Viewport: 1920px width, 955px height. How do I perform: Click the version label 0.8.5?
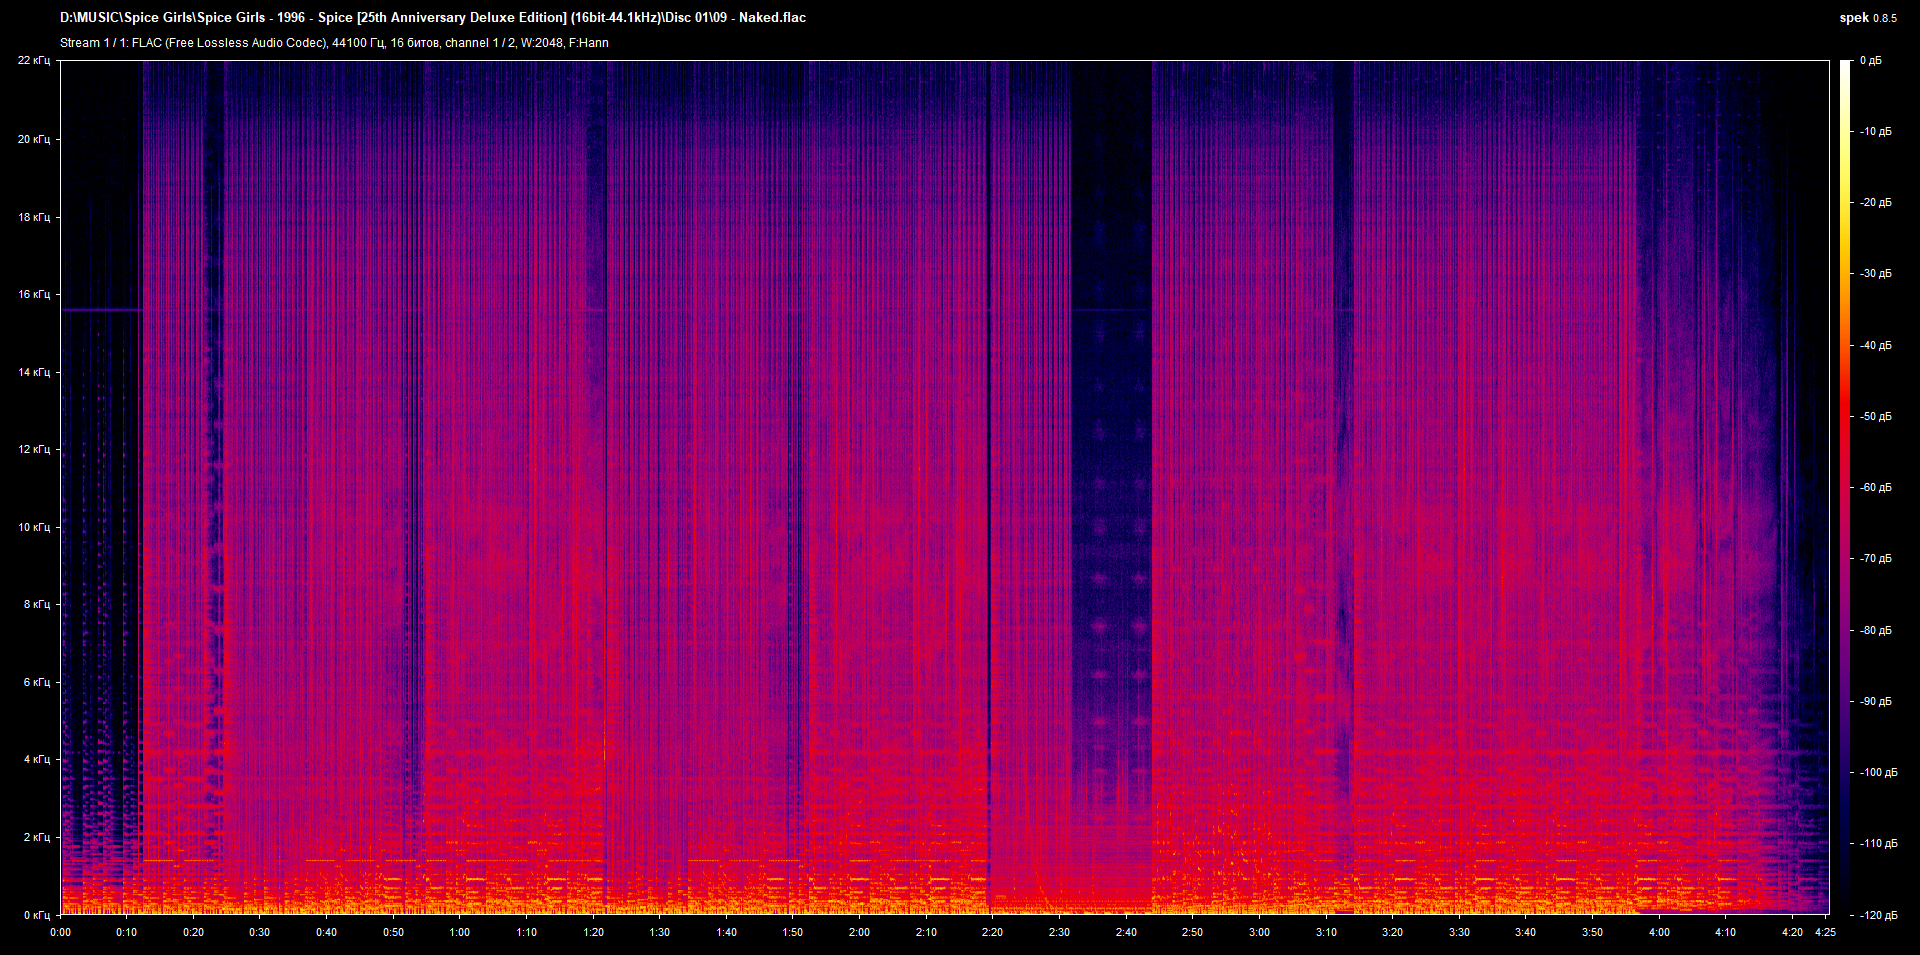1886,17
